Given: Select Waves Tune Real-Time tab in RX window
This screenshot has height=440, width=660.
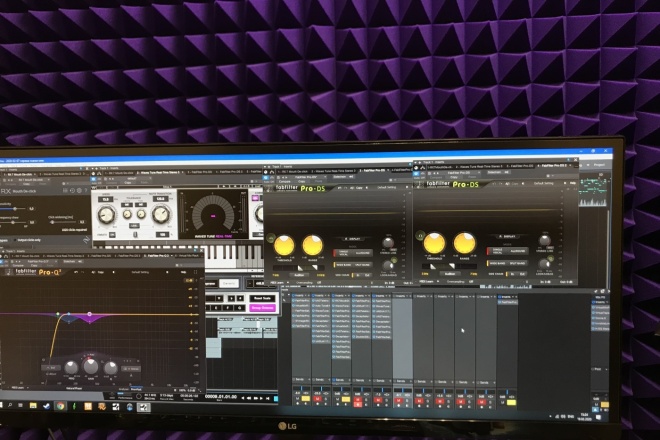Looking at the screenshot, I should (62, 173).
